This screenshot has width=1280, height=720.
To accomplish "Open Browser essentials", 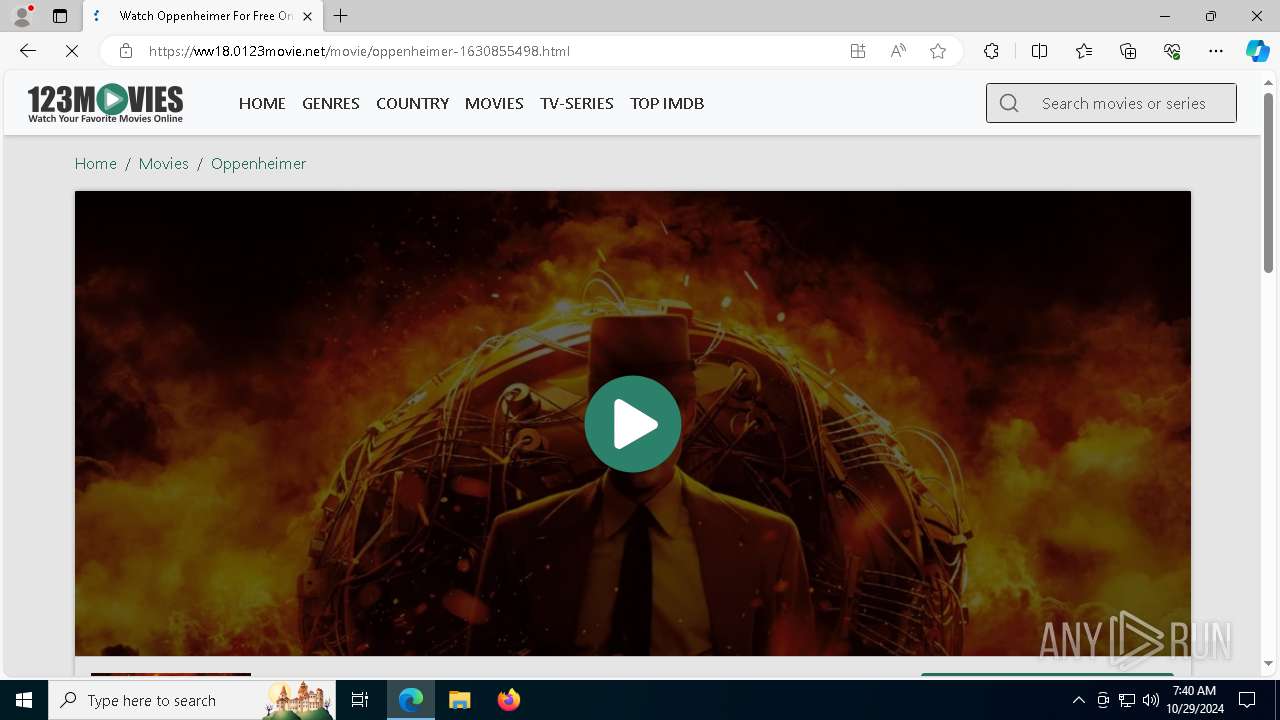I will point(1172,51).
